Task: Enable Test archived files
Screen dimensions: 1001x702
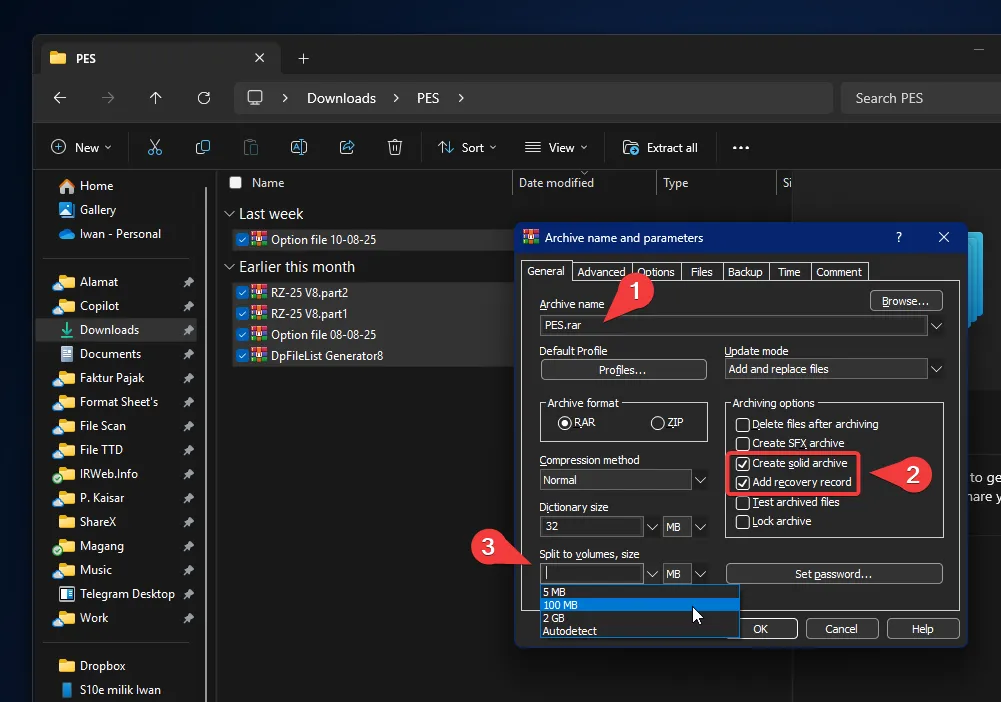Action: tap(743, 502)
